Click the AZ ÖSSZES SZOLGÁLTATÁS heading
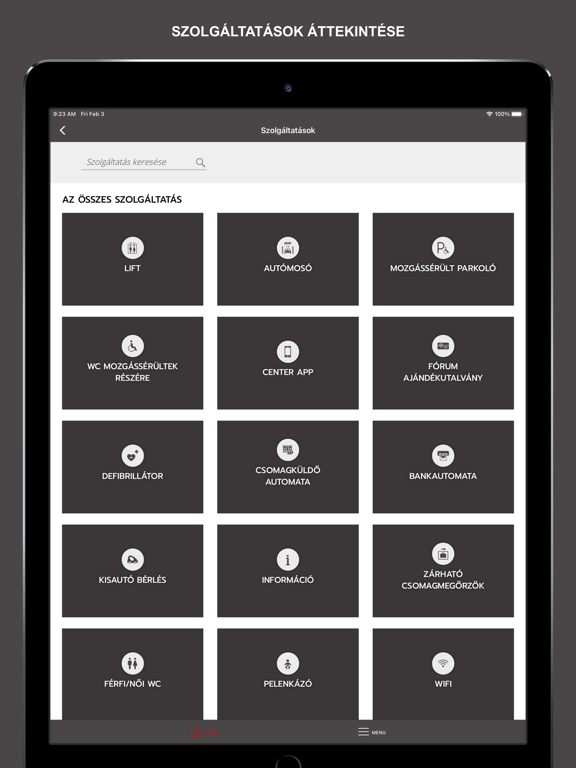This screenshot has height=768, width=576. [x=122, y=199]
